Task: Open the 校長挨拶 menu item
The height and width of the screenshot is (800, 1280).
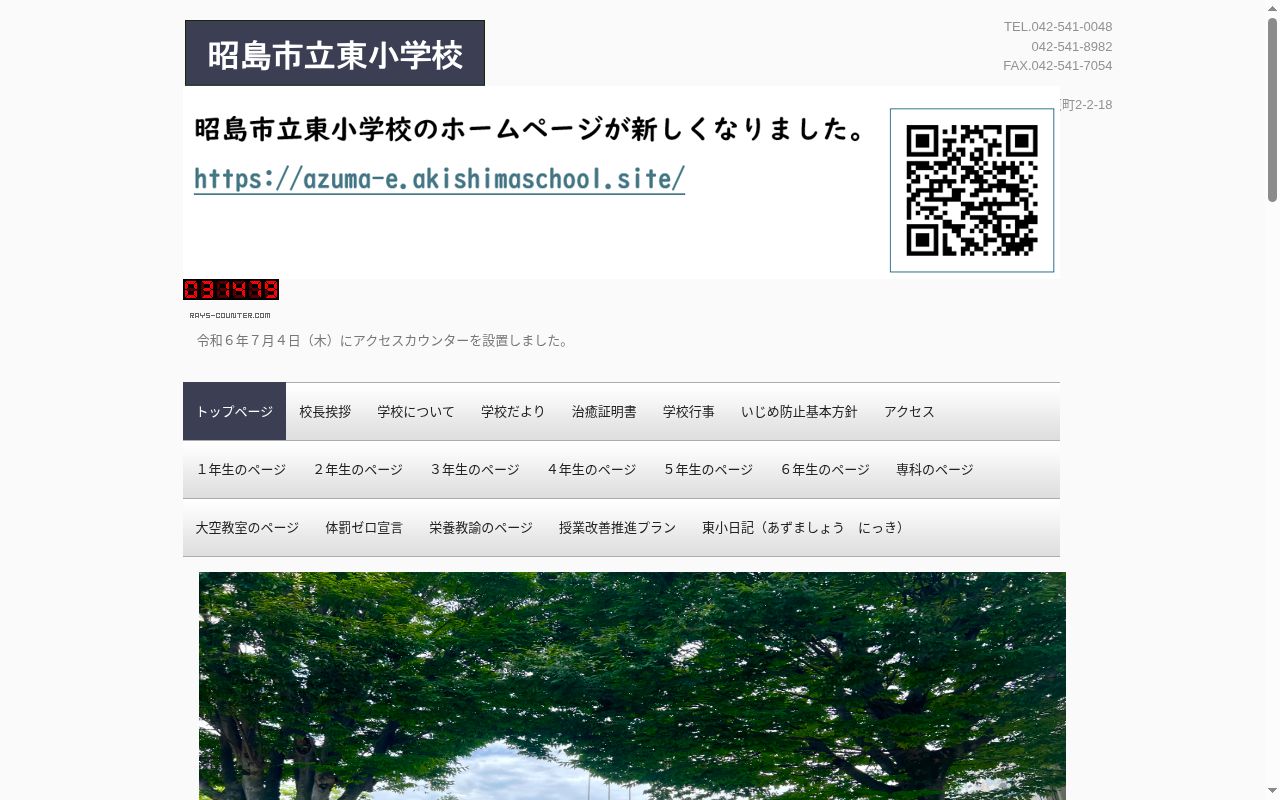Action: pyautogui.click(x=325, y=411)
